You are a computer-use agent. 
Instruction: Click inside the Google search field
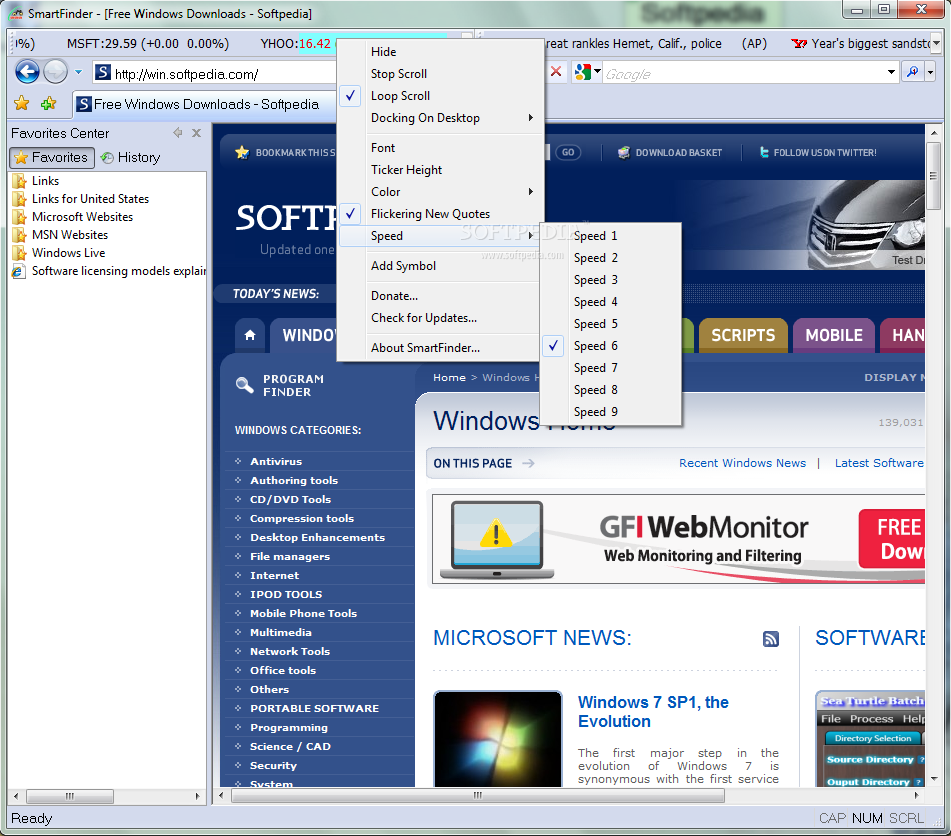pyautogui.click(x=743, y=73)
